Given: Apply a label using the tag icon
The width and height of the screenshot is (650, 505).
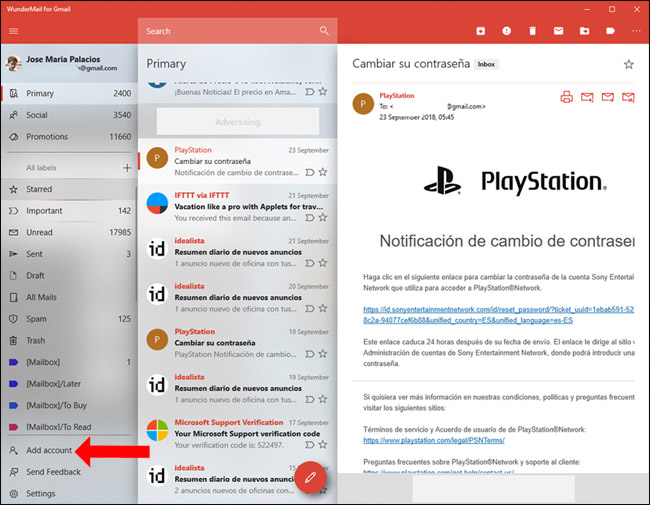Looking at the screenshot, I should pos(610,31).
